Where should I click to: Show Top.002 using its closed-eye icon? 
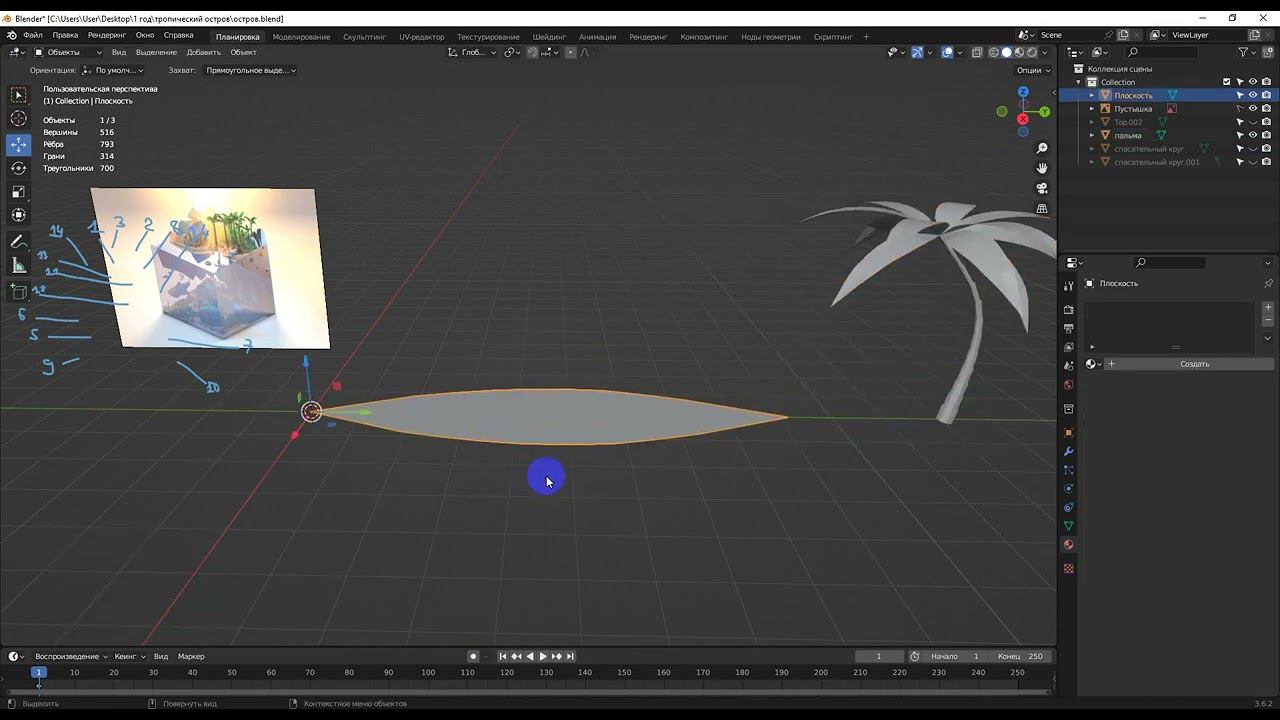pos(1253,122)
